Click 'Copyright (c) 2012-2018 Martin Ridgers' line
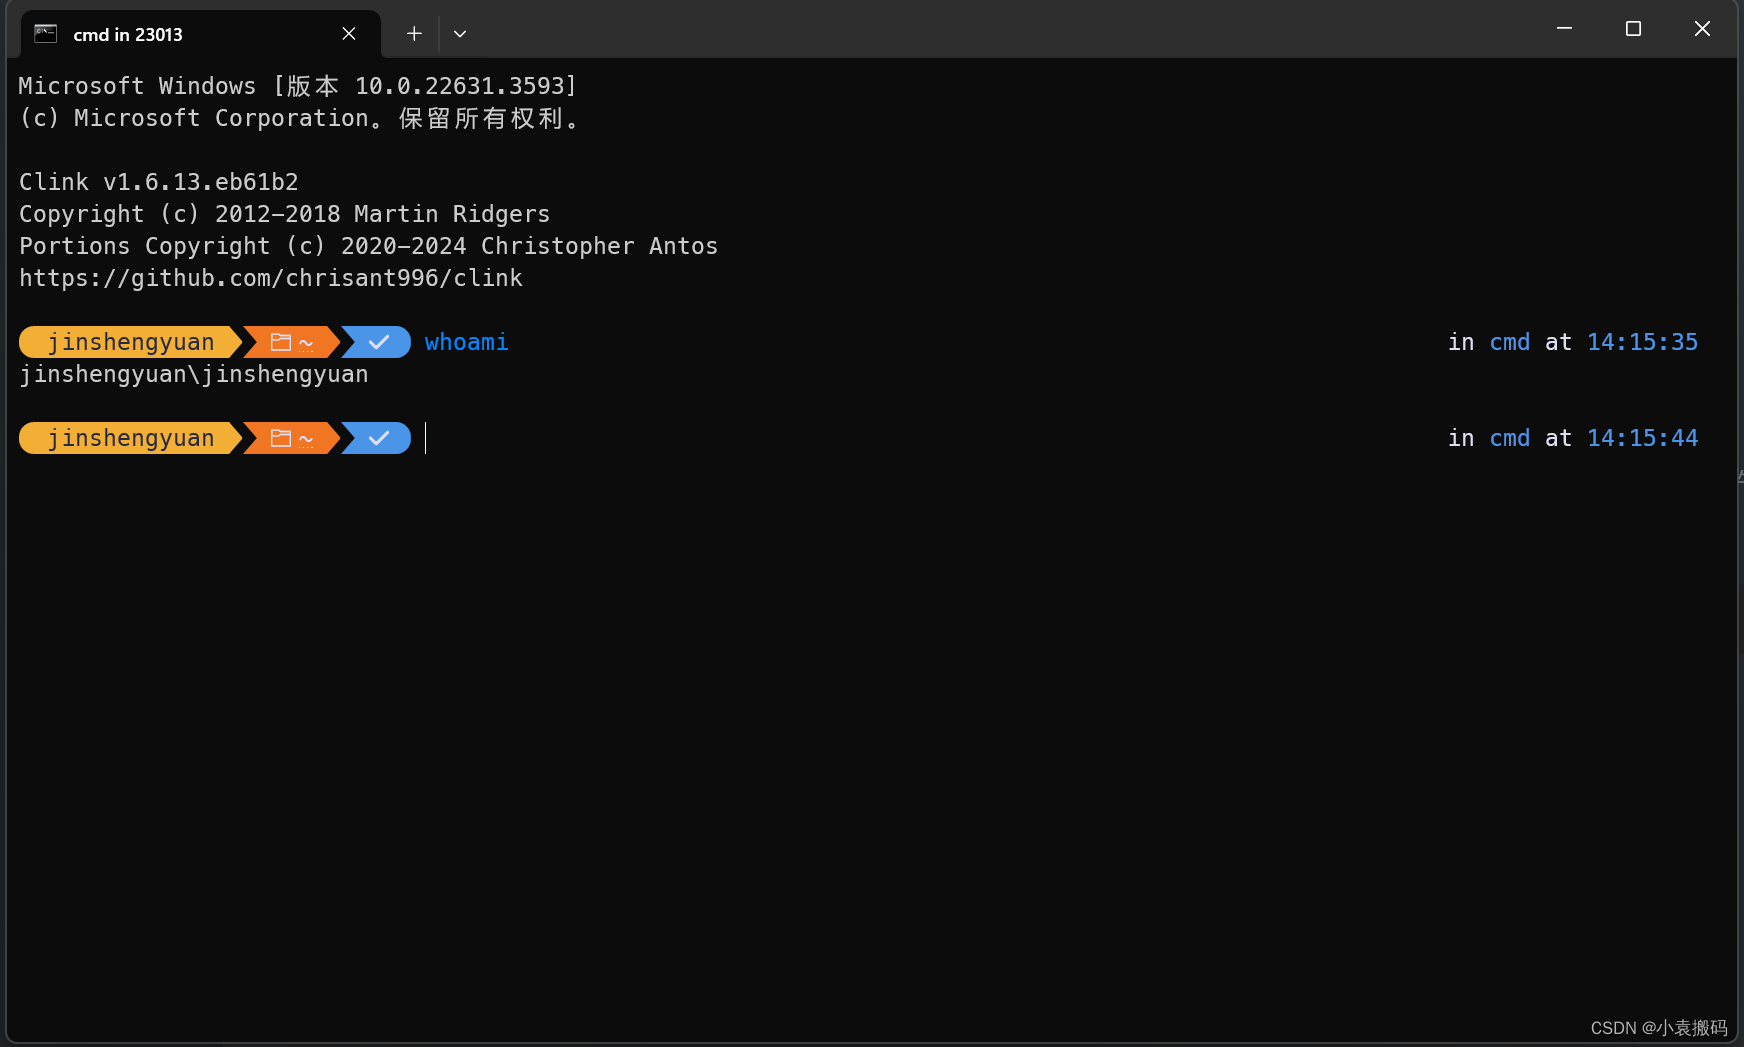 285,214
